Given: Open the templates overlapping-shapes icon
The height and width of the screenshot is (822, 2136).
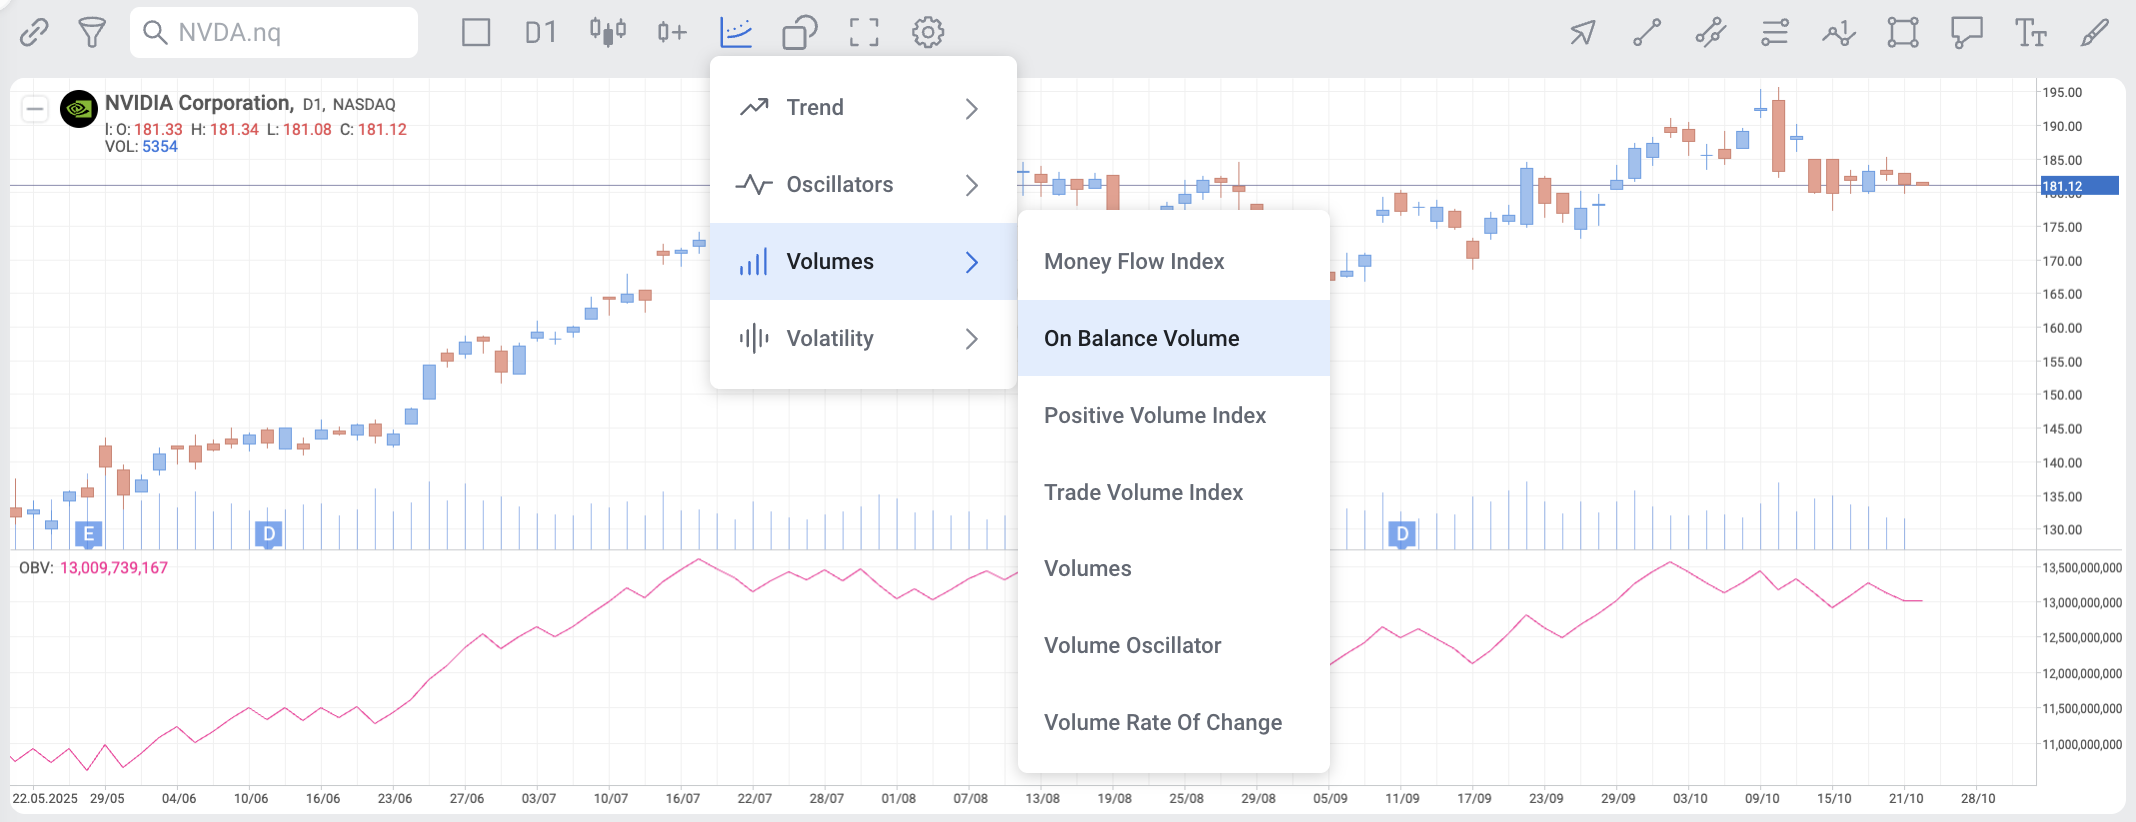Looking at the screenshot, I should (x=800, y=33).
